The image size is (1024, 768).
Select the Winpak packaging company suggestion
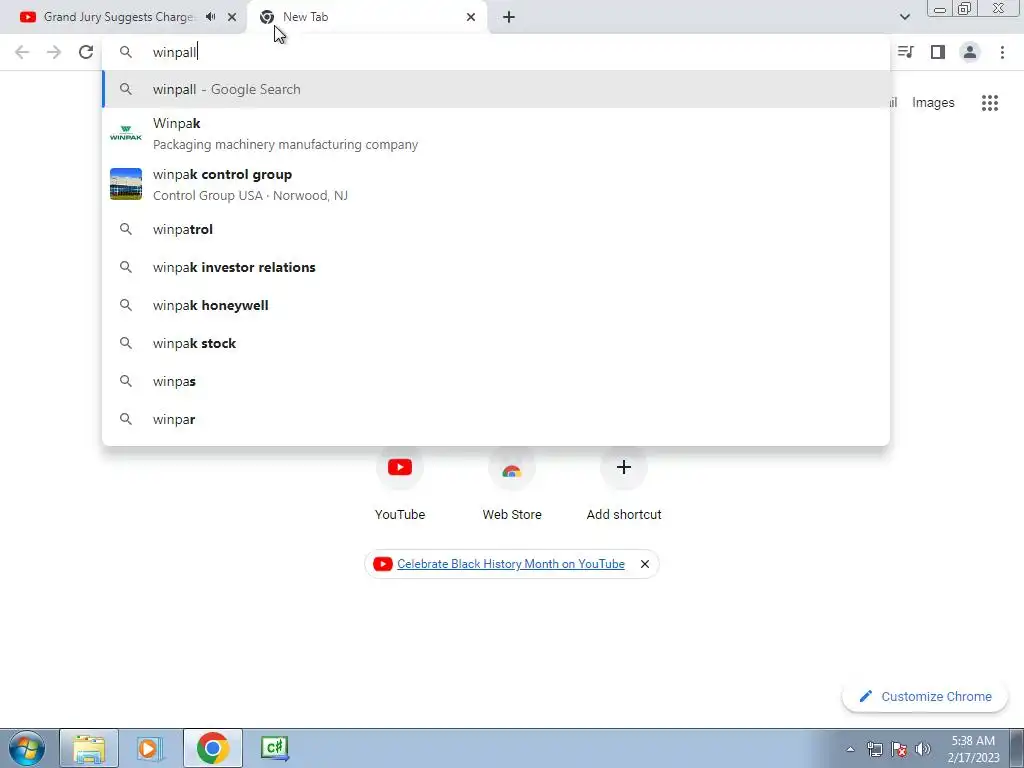[x=496, y=134]
